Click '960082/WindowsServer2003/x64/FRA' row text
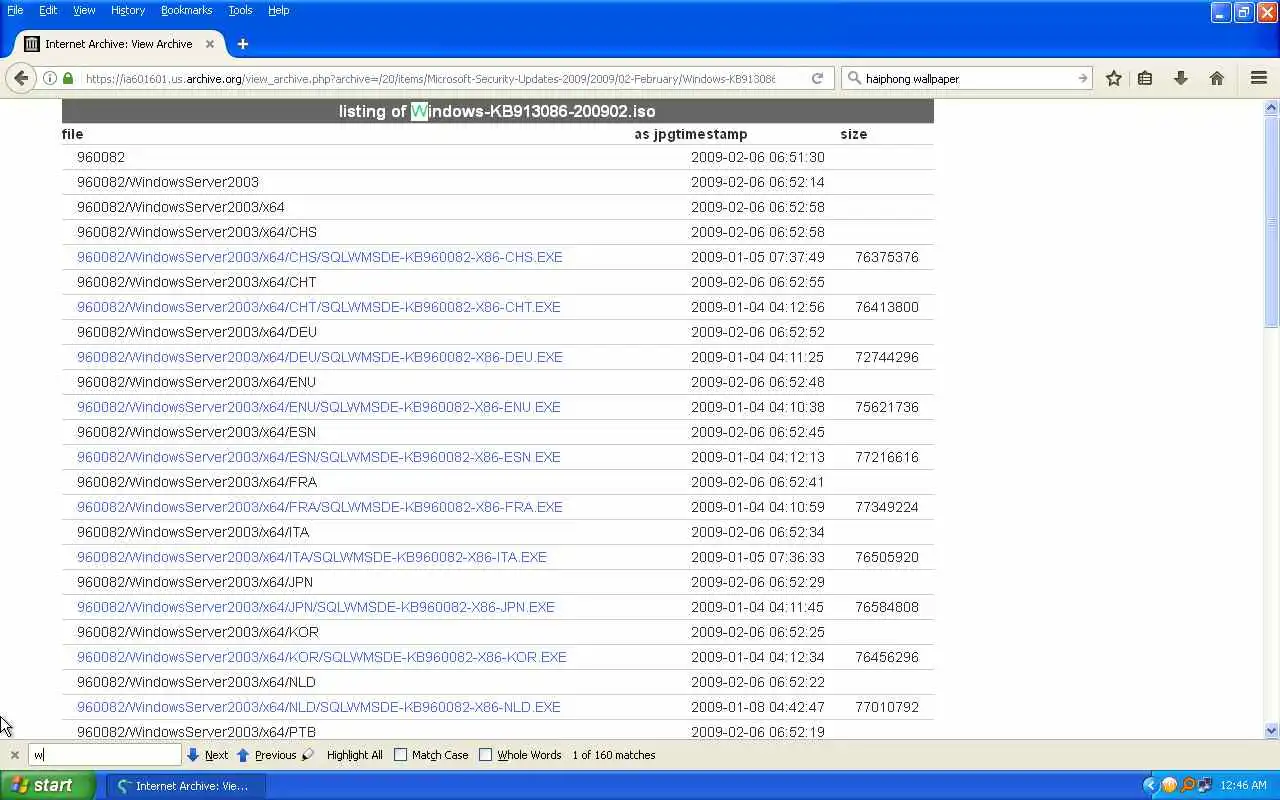The image size is (1280, 800). coord(197,482)
